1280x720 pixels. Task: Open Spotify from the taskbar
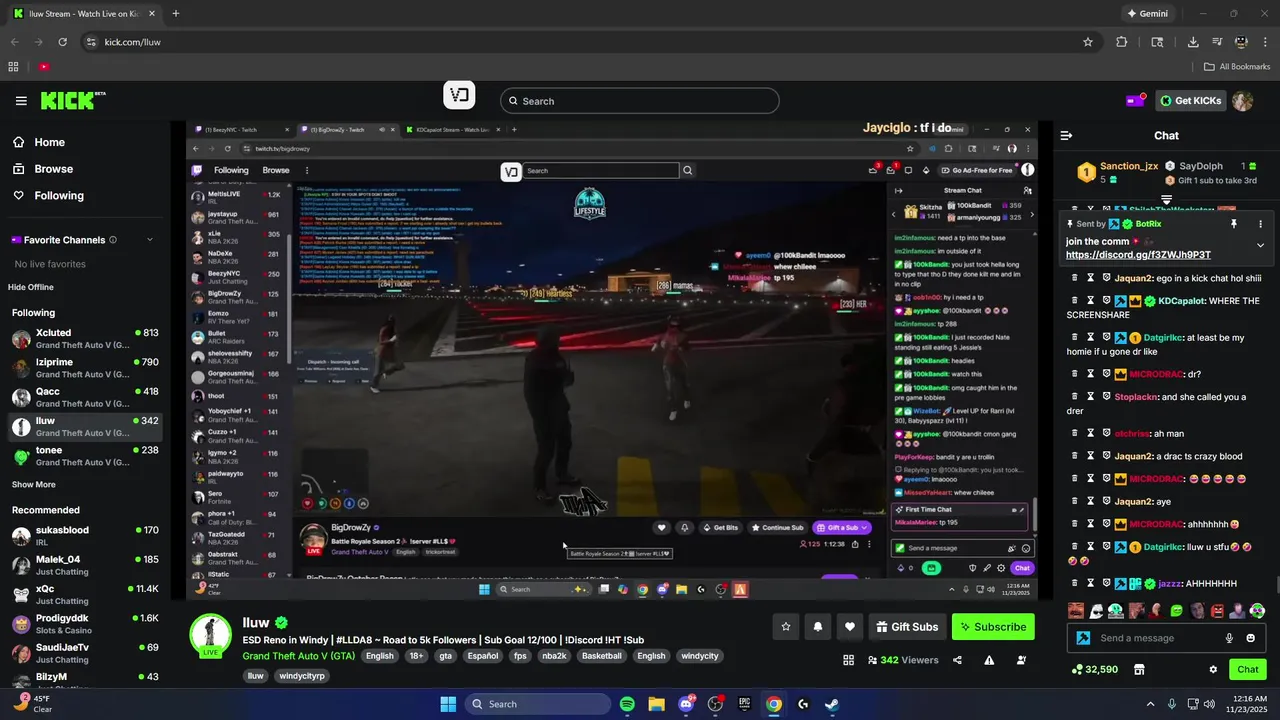point(627,704)
